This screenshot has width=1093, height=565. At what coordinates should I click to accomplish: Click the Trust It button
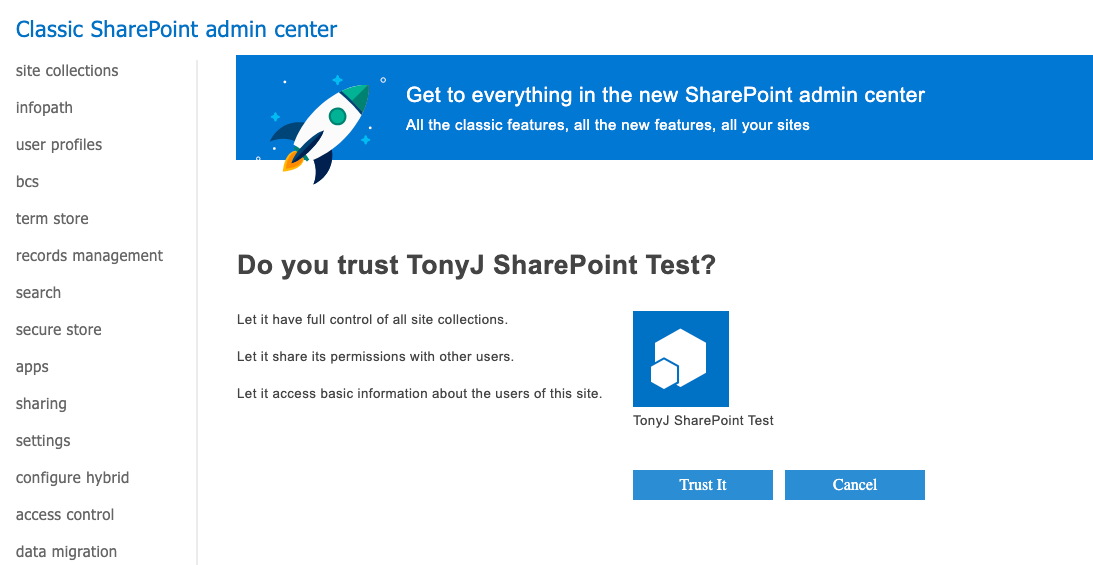tap(703, 485)
